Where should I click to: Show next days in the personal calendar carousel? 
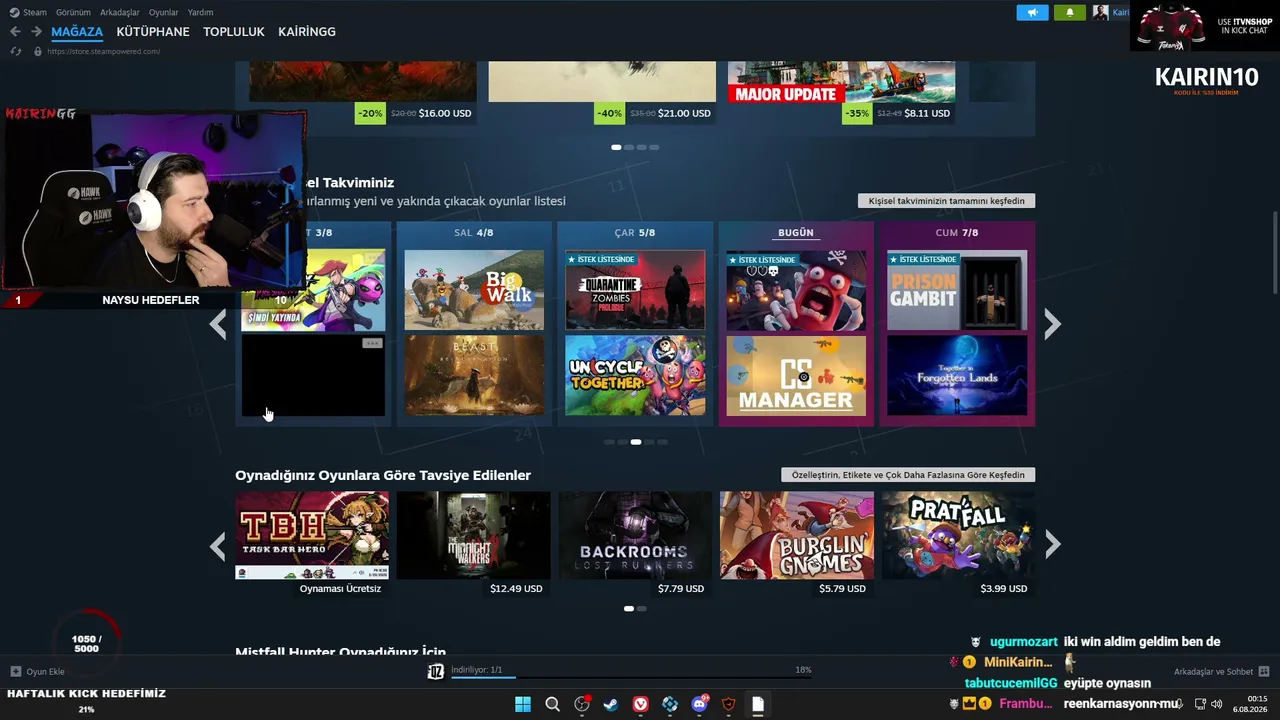coord(1052,324)
